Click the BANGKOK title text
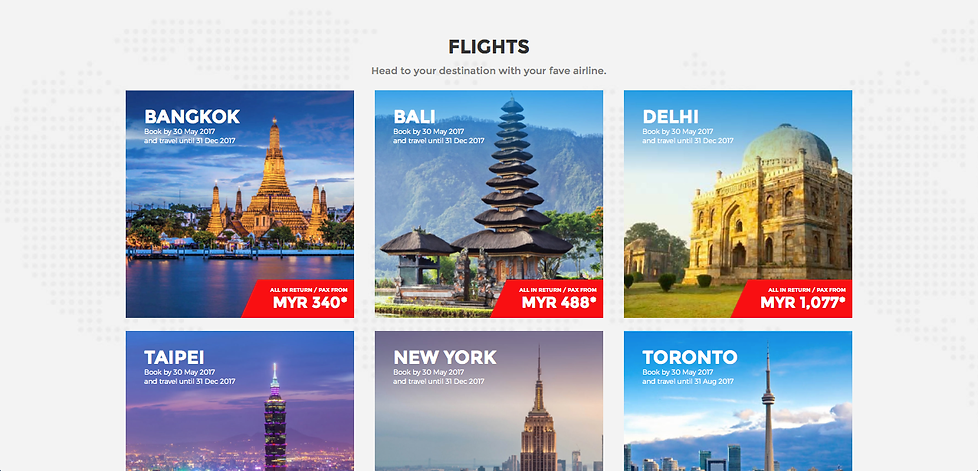 (192, 117)
